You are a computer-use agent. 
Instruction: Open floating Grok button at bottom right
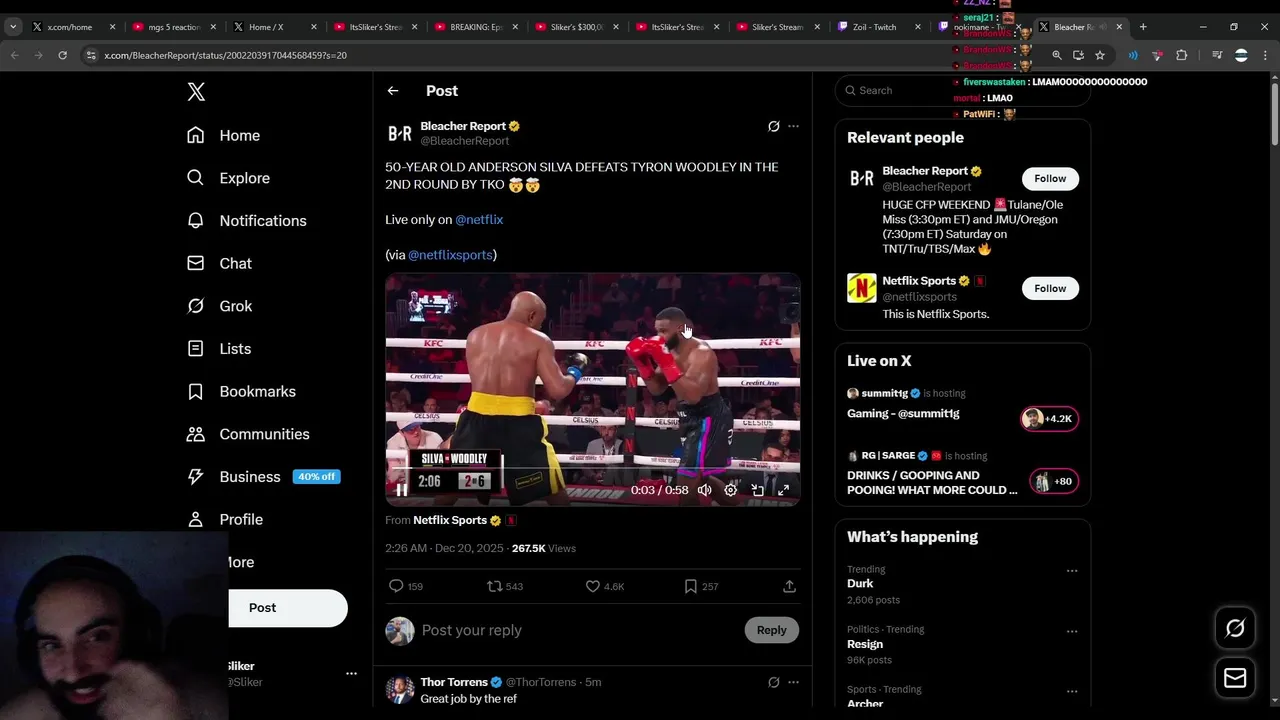(1235, 628)
